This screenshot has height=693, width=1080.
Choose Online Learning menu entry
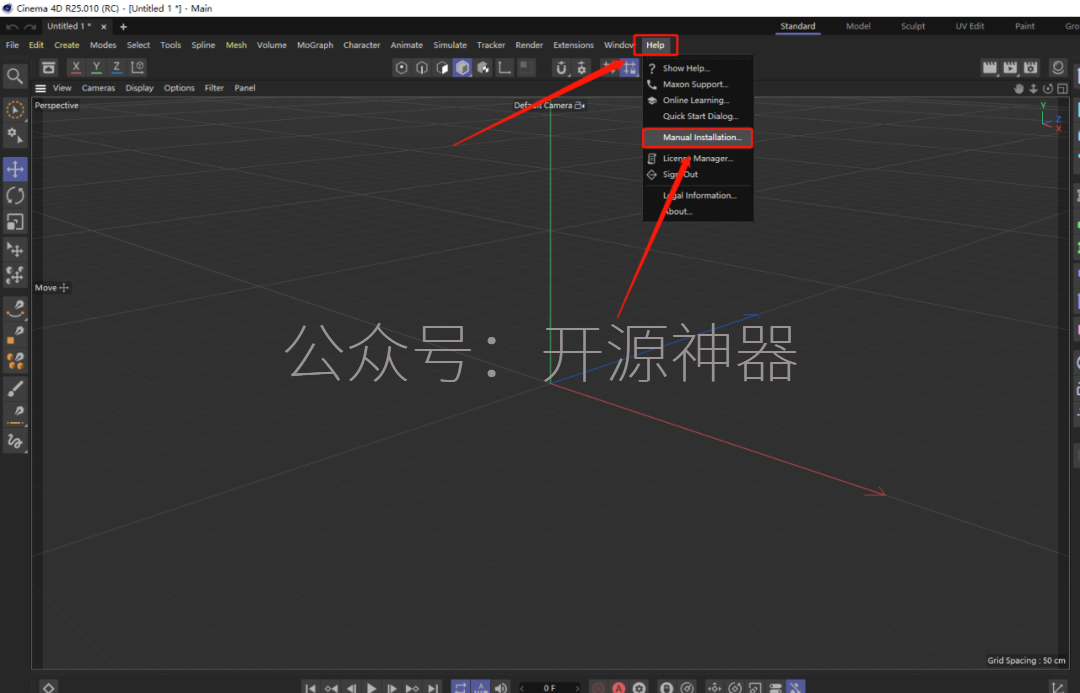(697, 100)
